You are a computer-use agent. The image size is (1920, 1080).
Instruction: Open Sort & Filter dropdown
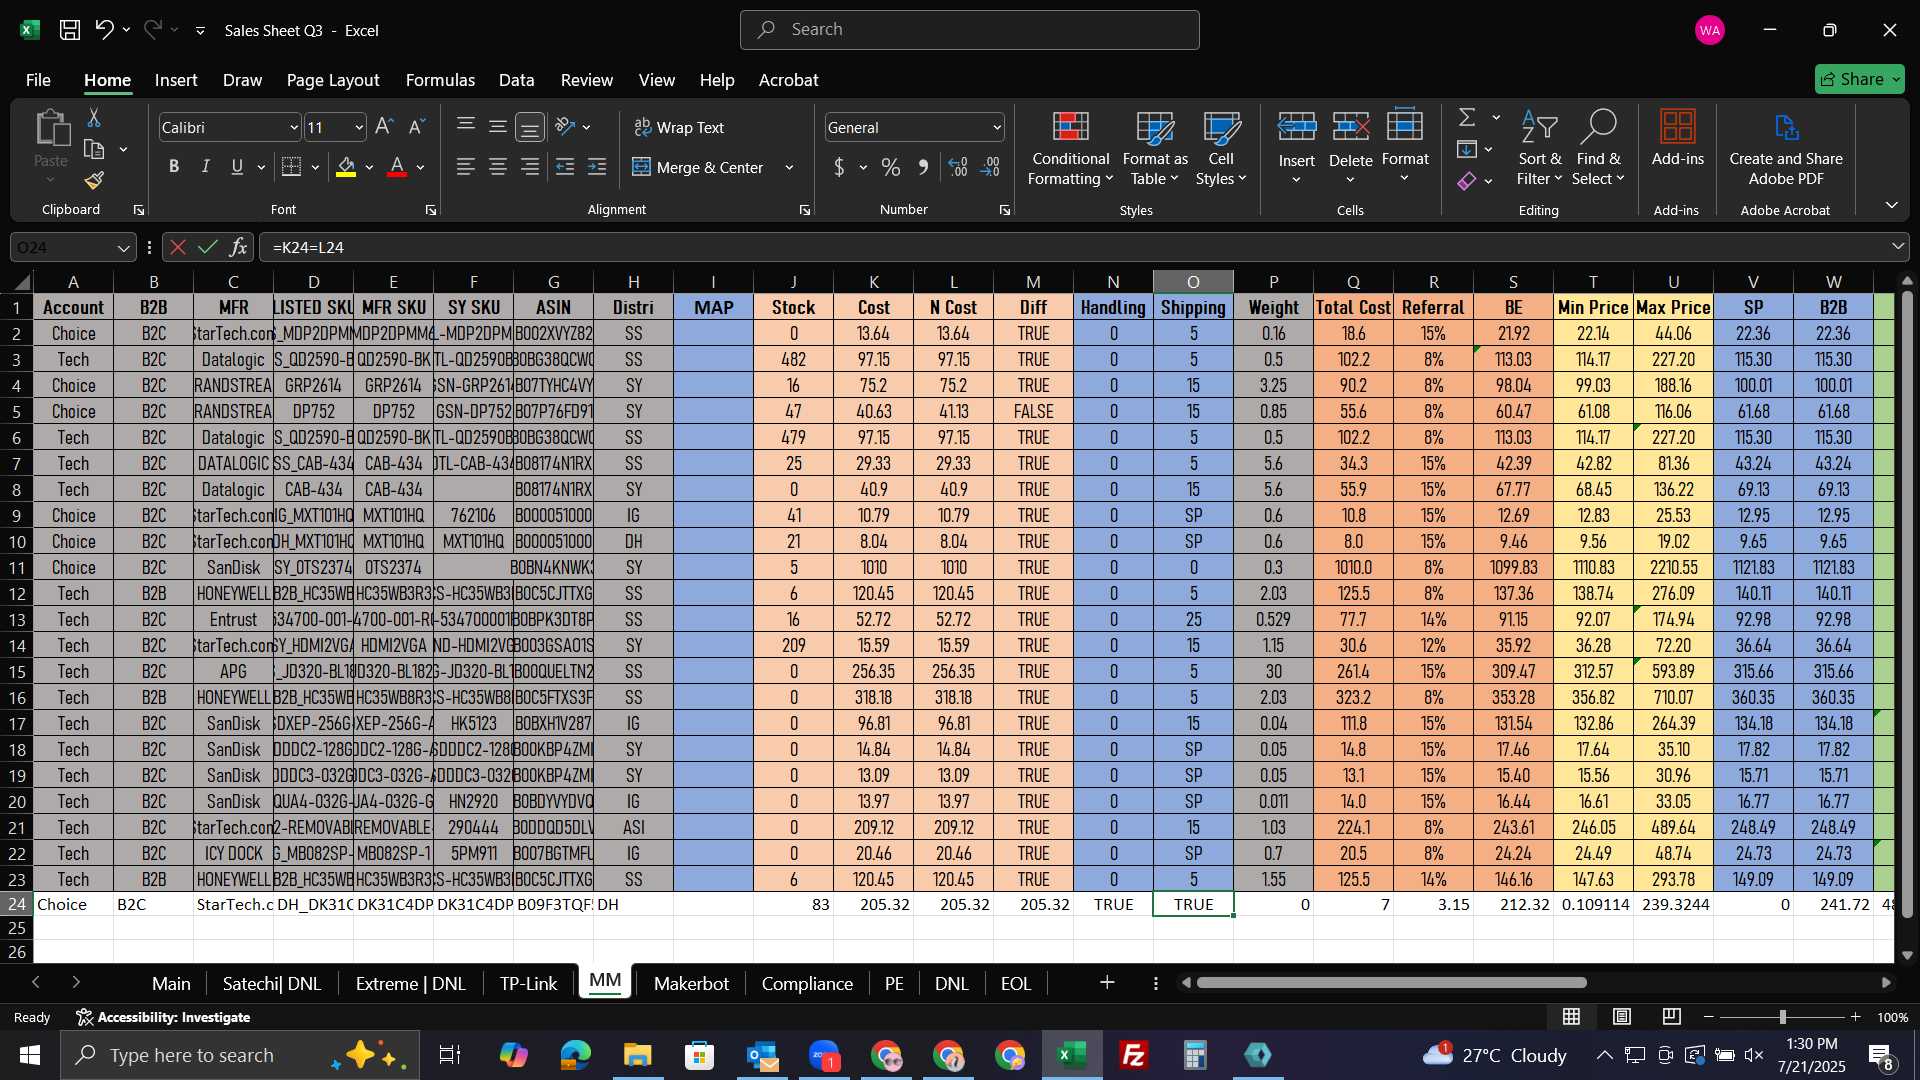[x=1539, y=149]
